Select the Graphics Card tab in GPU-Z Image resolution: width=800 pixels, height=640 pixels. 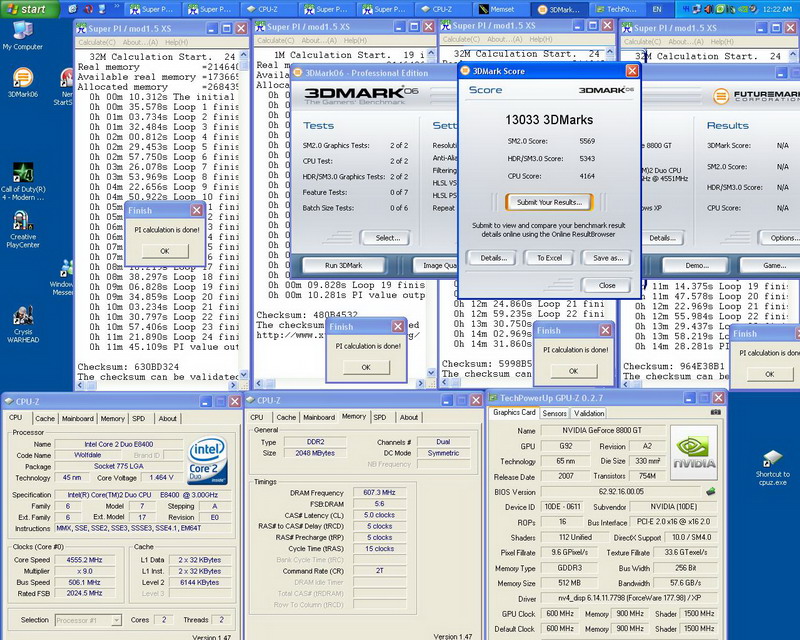point(514,412)
